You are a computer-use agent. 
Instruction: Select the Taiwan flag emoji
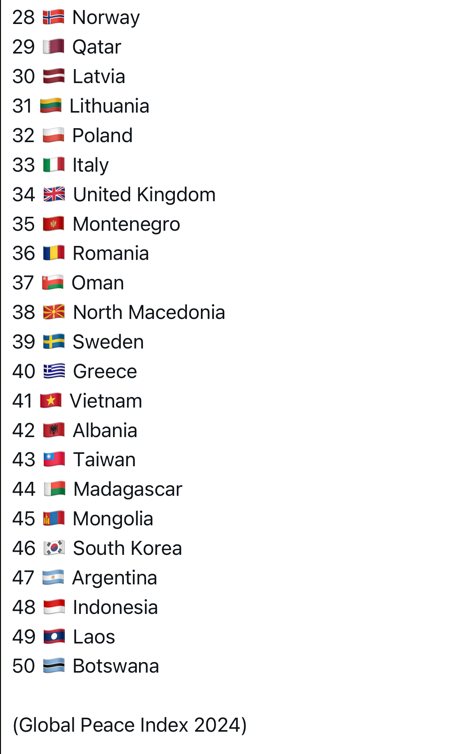coord(54,460)
